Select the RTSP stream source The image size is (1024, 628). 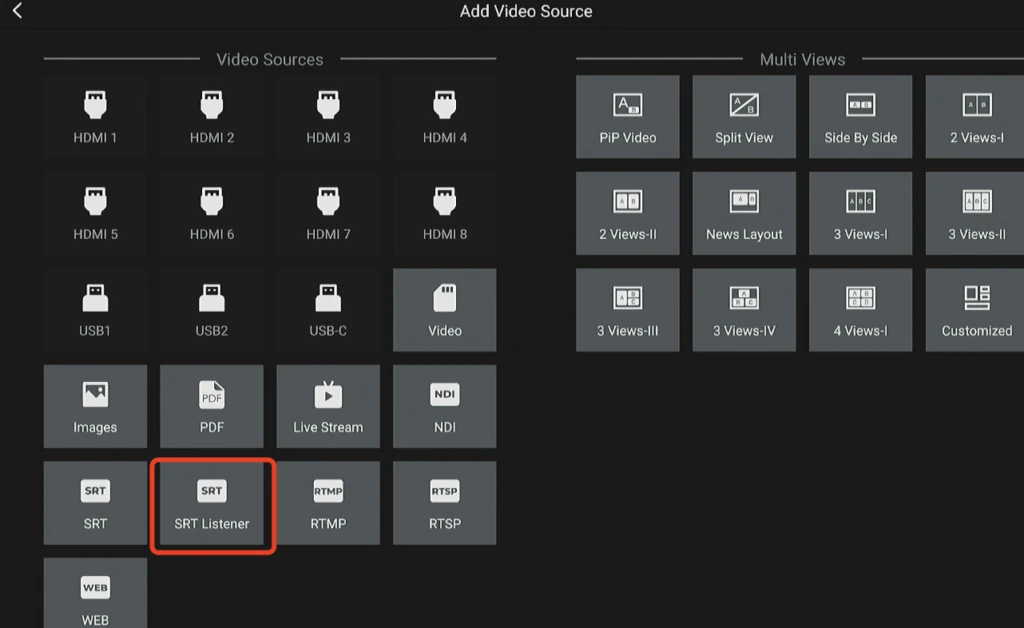445,503
